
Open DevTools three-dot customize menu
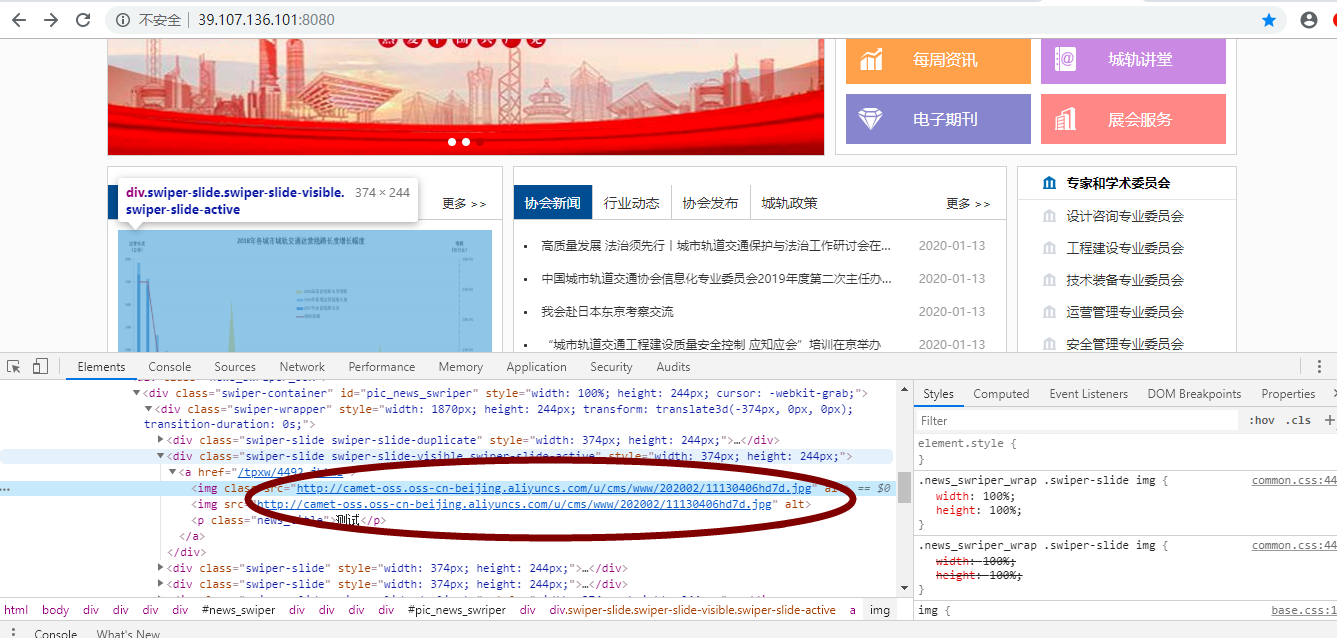[1319, 367]
